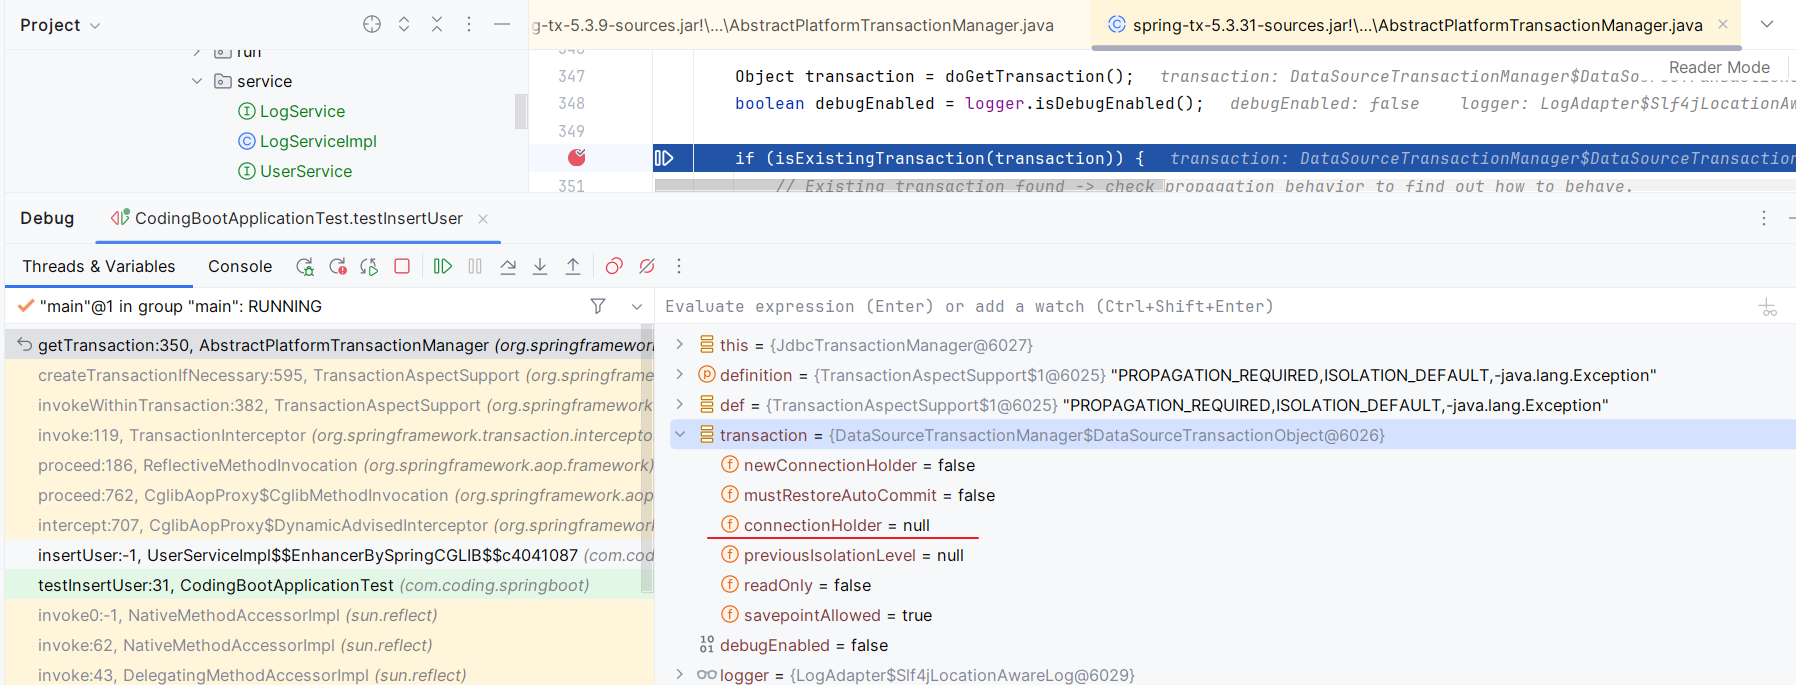The height and width of the screenshot is (685, 1796).
Task: Toggle Reader Mode in editor
Action: click(x=1719, y=67)
